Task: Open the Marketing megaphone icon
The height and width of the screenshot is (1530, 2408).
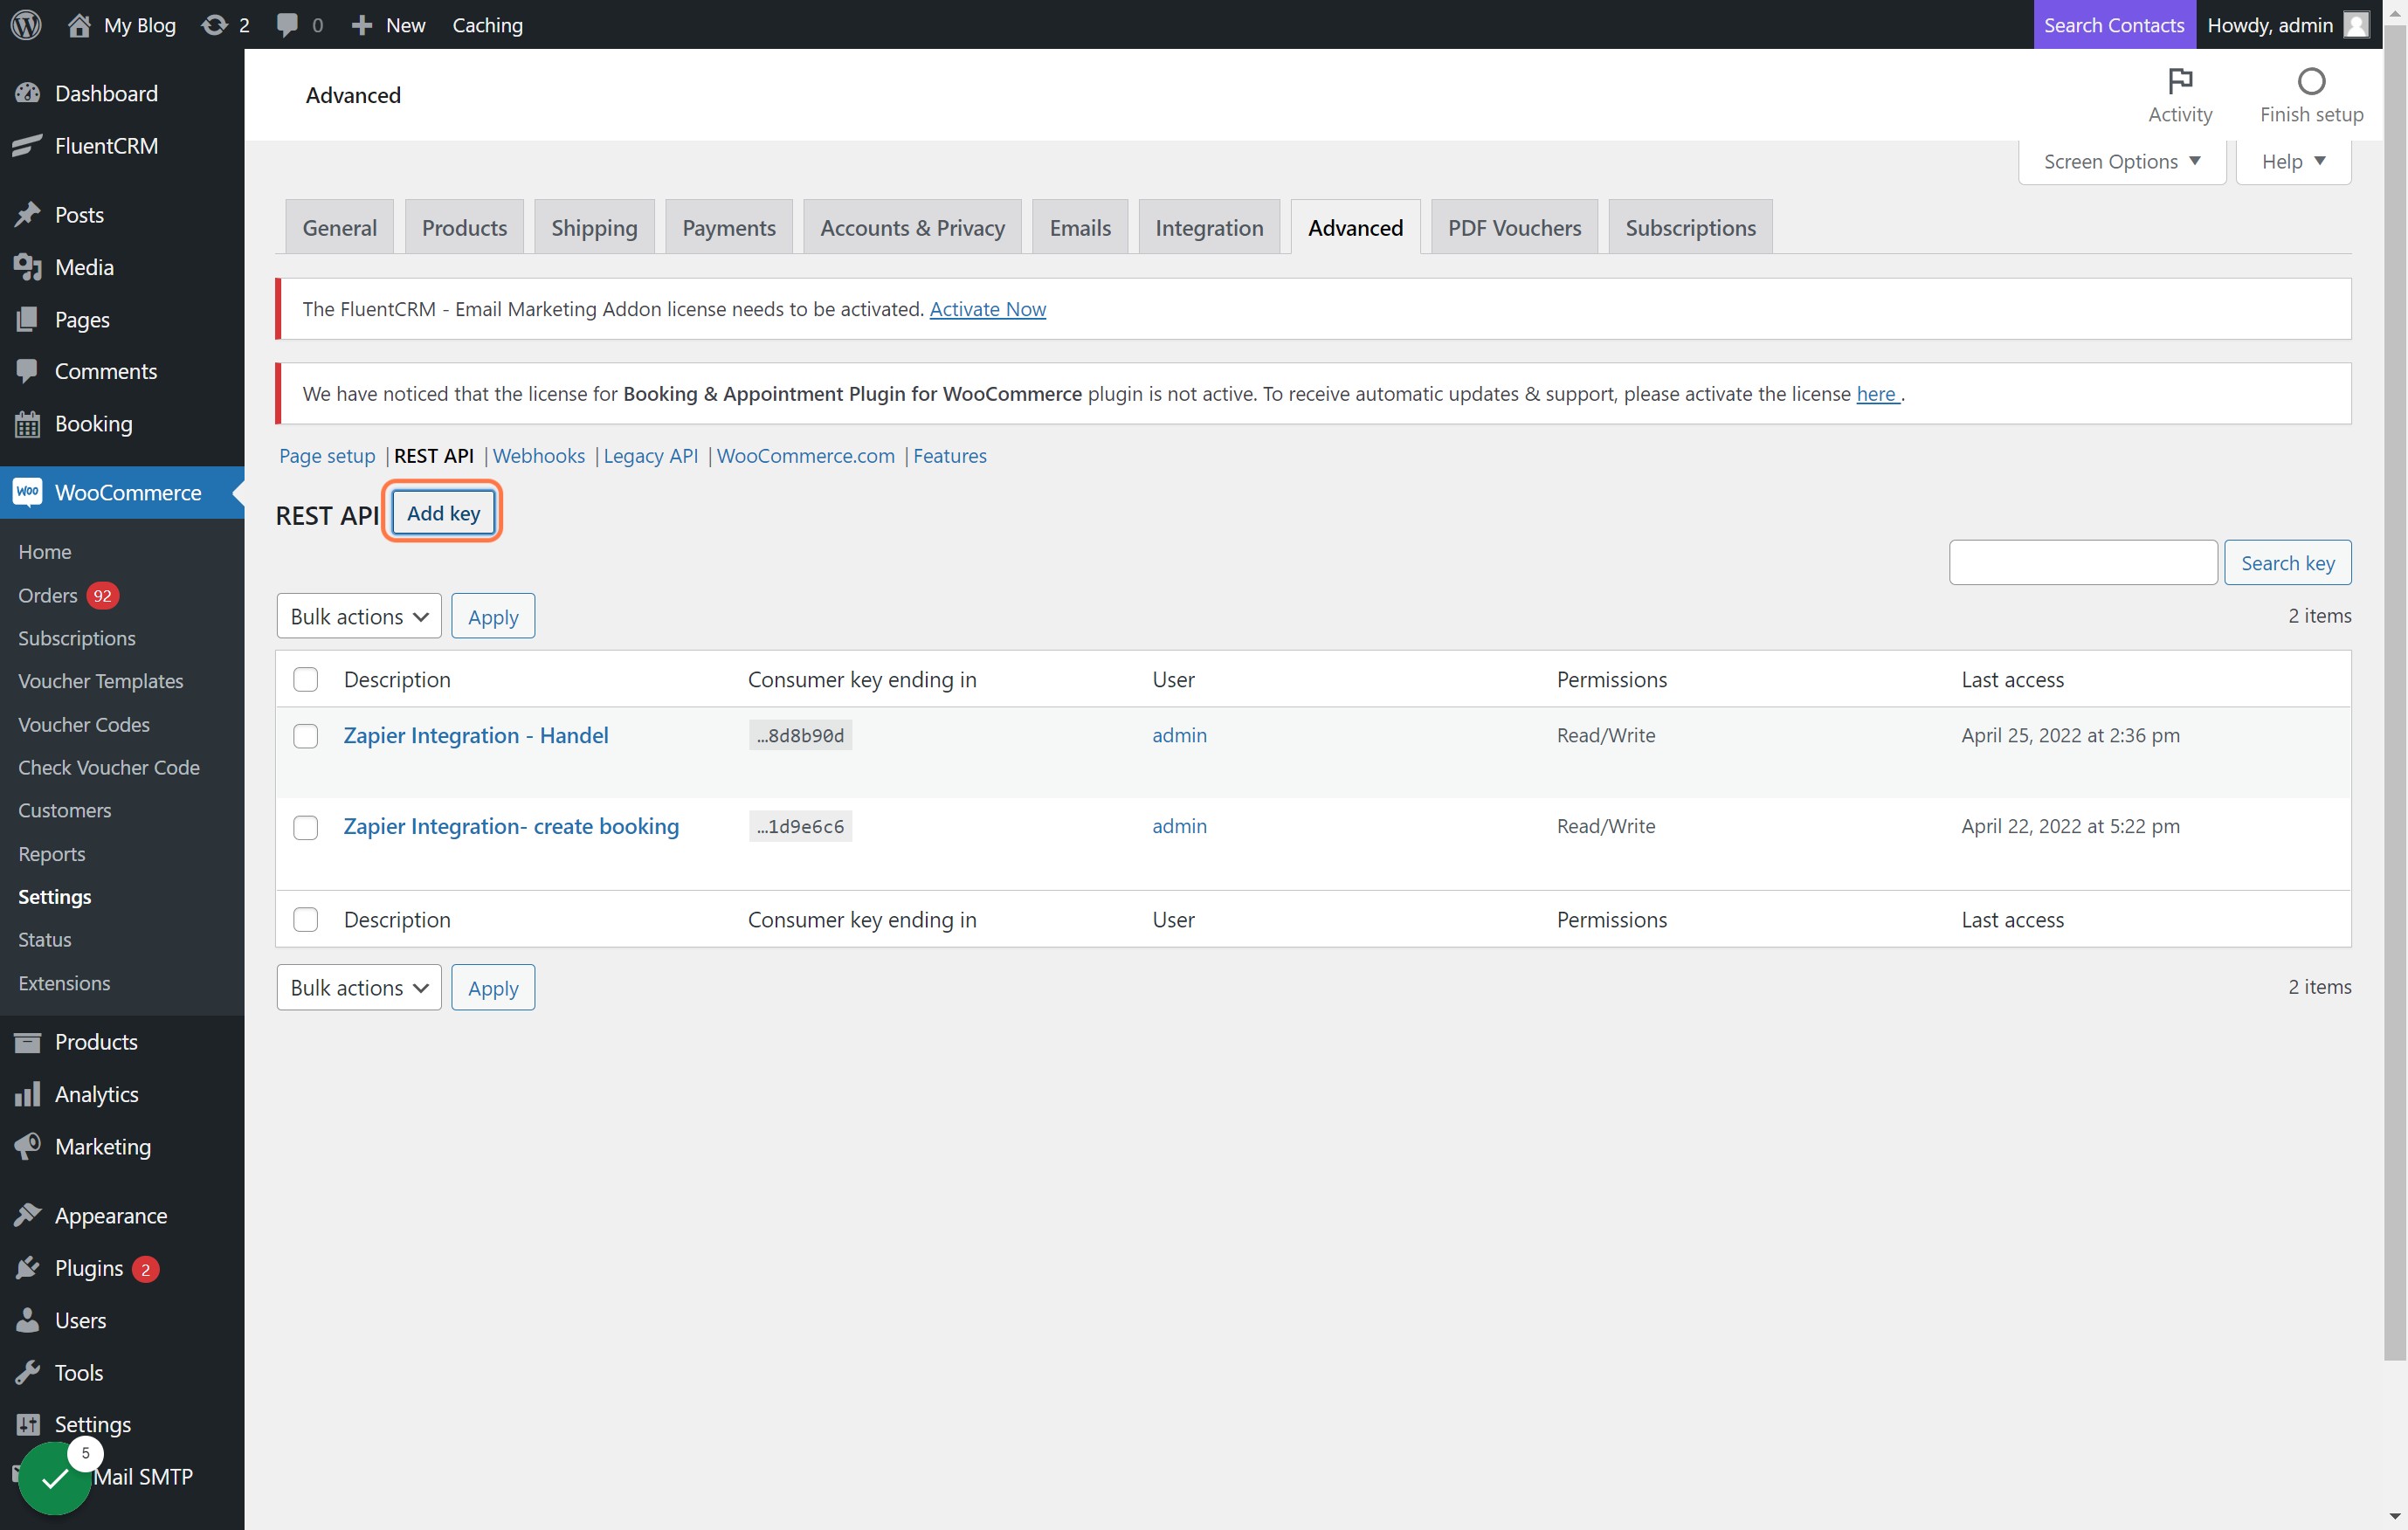Action: 28,1146
